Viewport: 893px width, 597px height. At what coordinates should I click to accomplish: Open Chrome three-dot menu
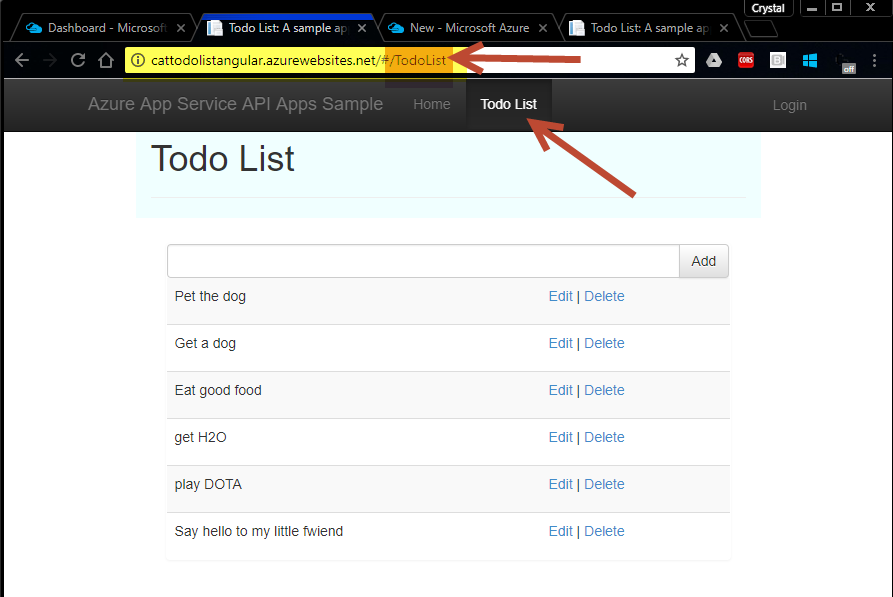[x=874, y=60]
